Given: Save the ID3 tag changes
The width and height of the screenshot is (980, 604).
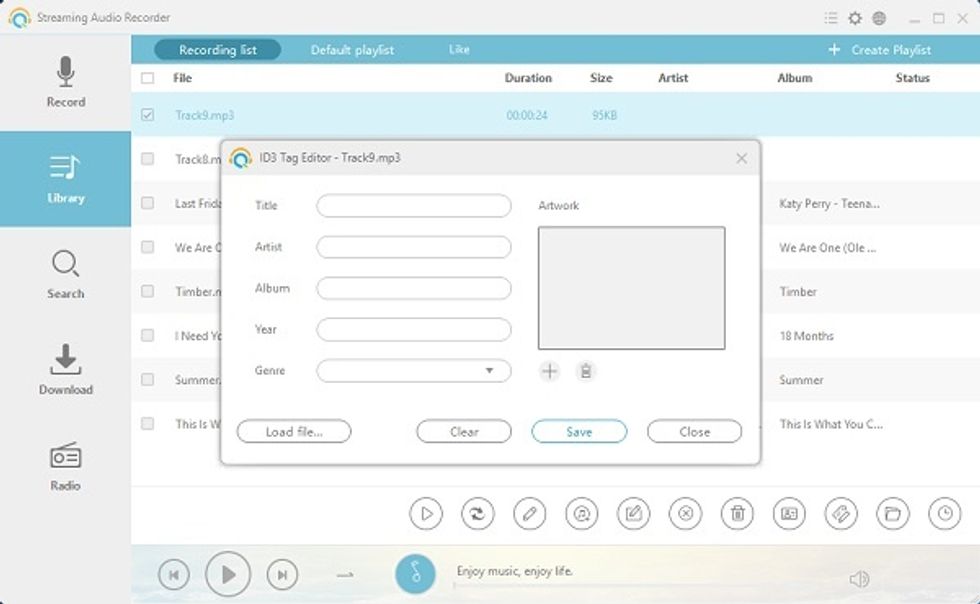Looking at the screenshot, I should 578,431.
